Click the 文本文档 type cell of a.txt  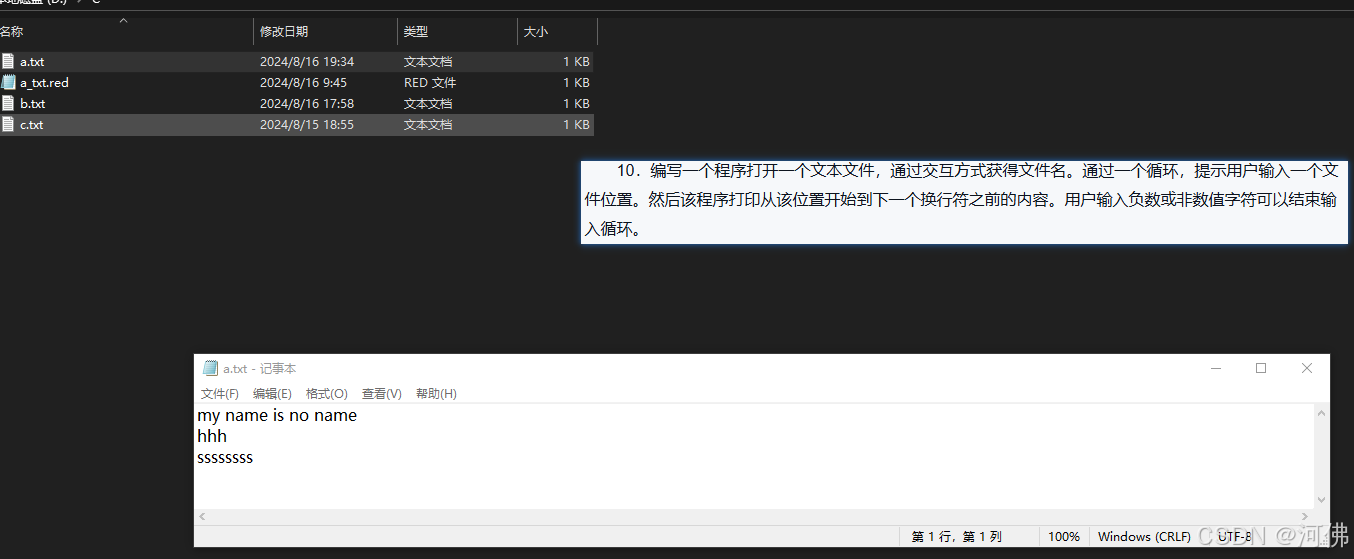428,62
